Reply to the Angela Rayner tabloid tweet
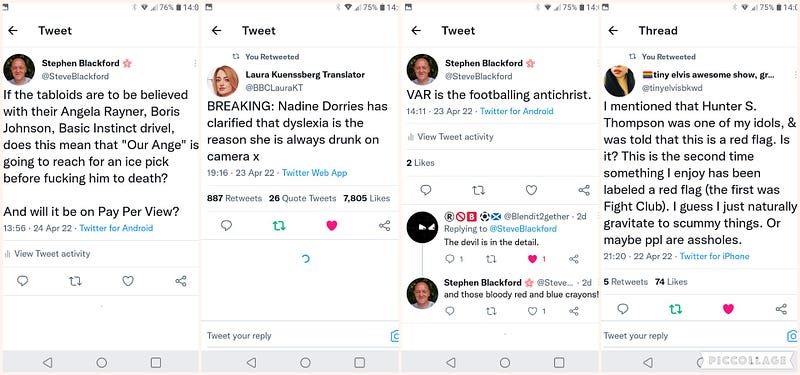This screenshot has height=375, width=800. point(22,281)
